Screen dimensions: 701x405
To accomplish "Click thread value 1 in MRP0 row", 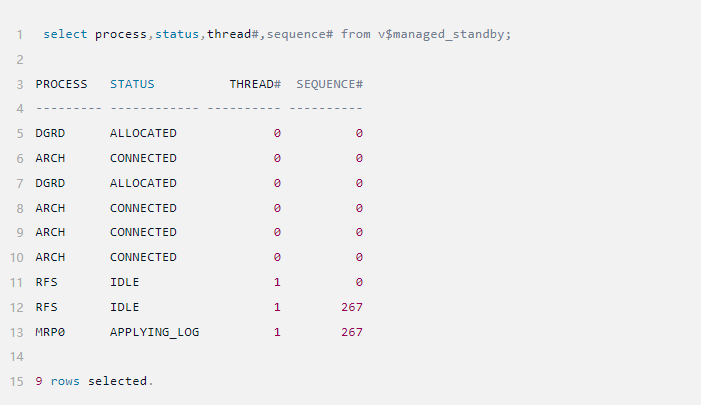I will click(277, 332).
